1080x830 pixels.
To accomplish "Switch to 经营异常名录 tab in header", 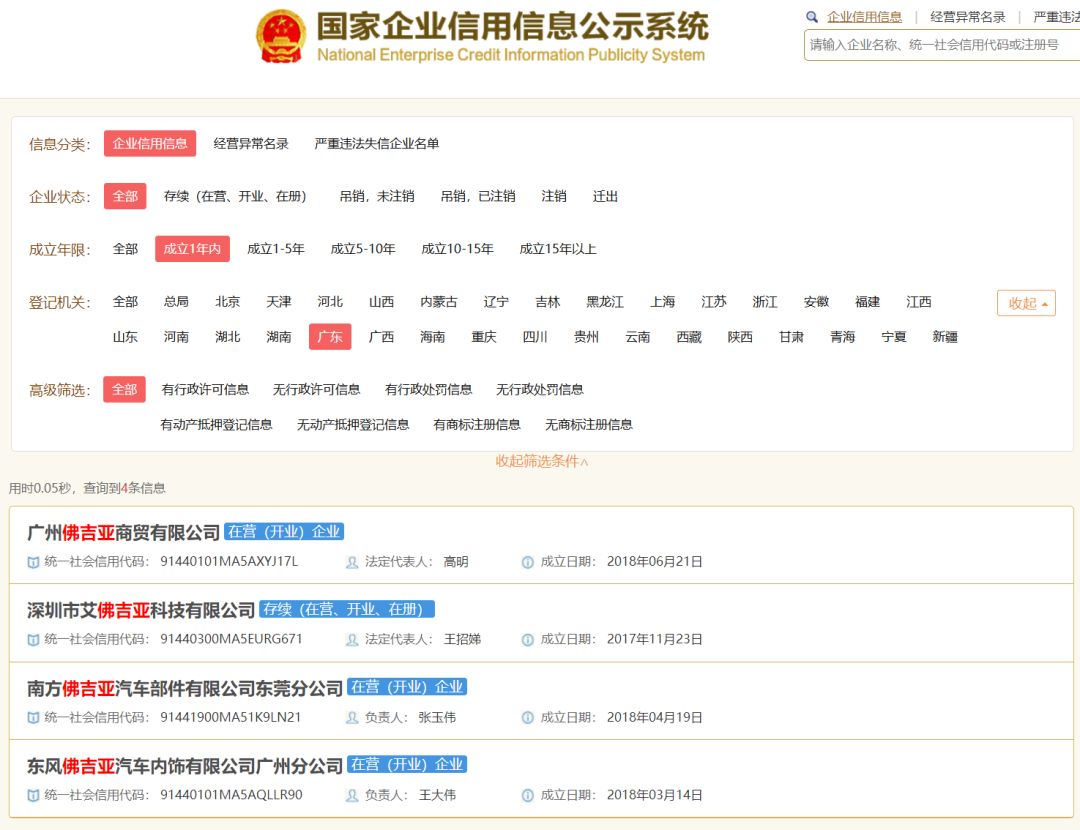I will 967,17.
